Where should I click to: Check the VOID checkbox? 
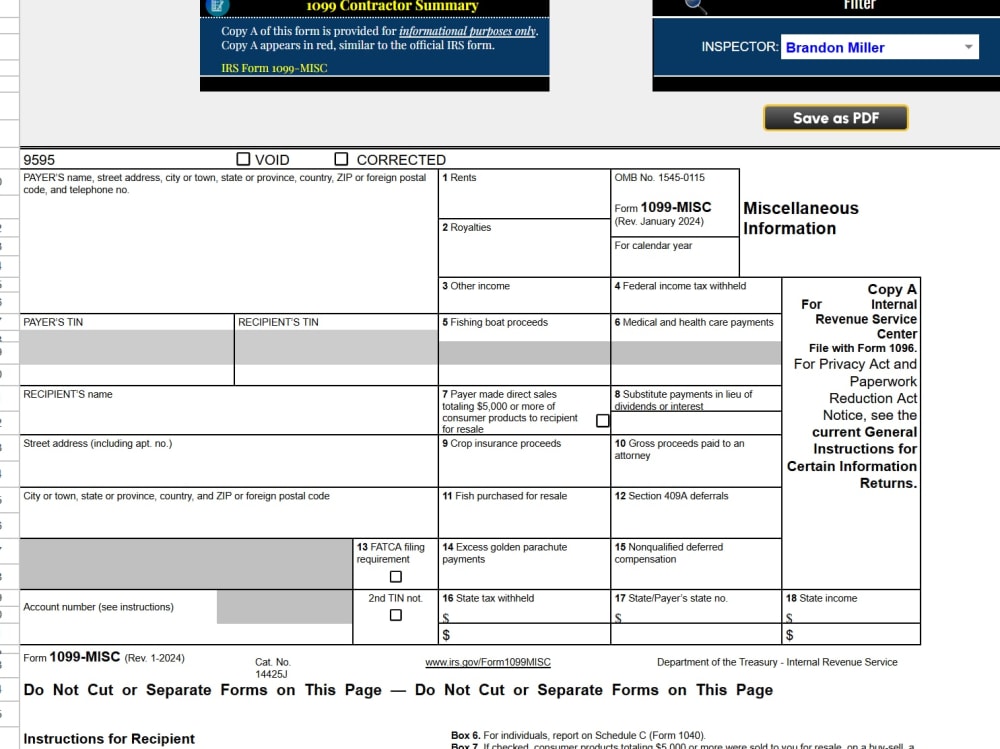point(243,159)
